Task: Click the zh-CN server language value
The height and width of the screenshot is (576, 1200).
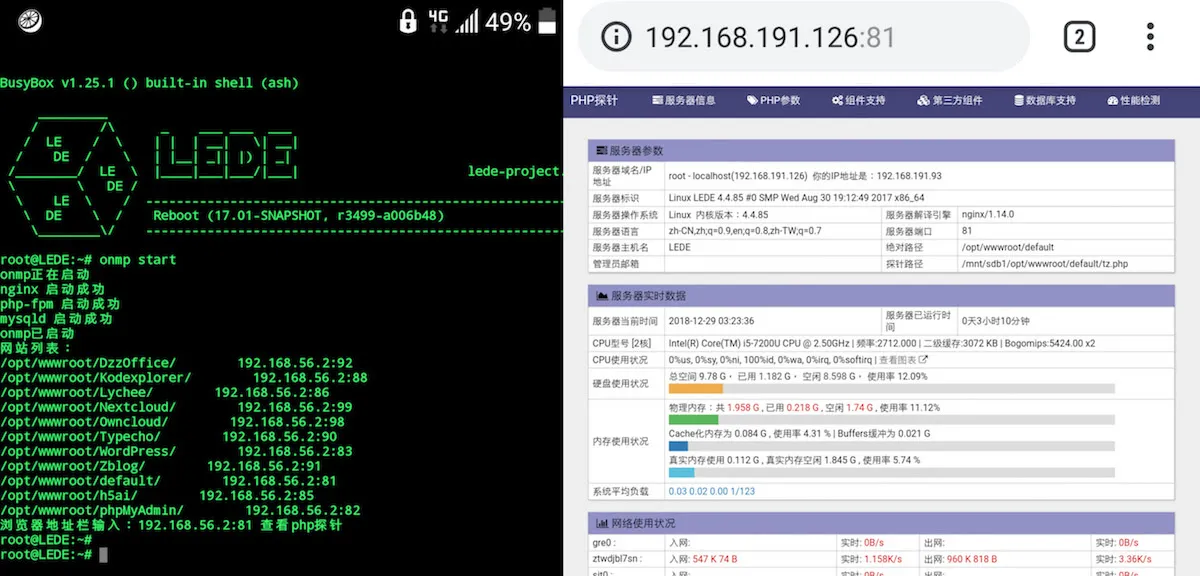Action: coord(744,231)
